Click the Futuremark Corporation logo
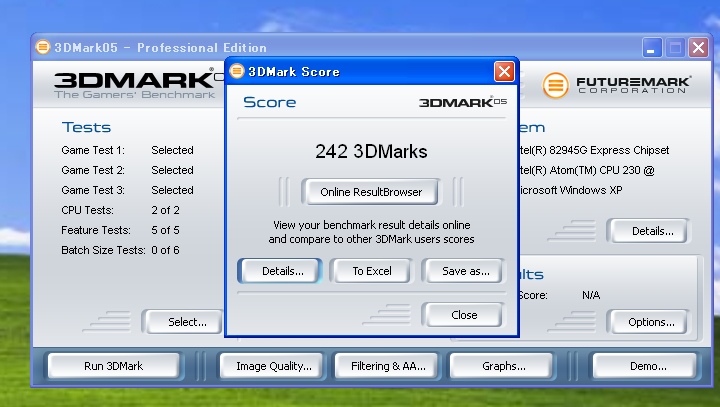This screenshot has width=720, height=407. click(616, 85)
